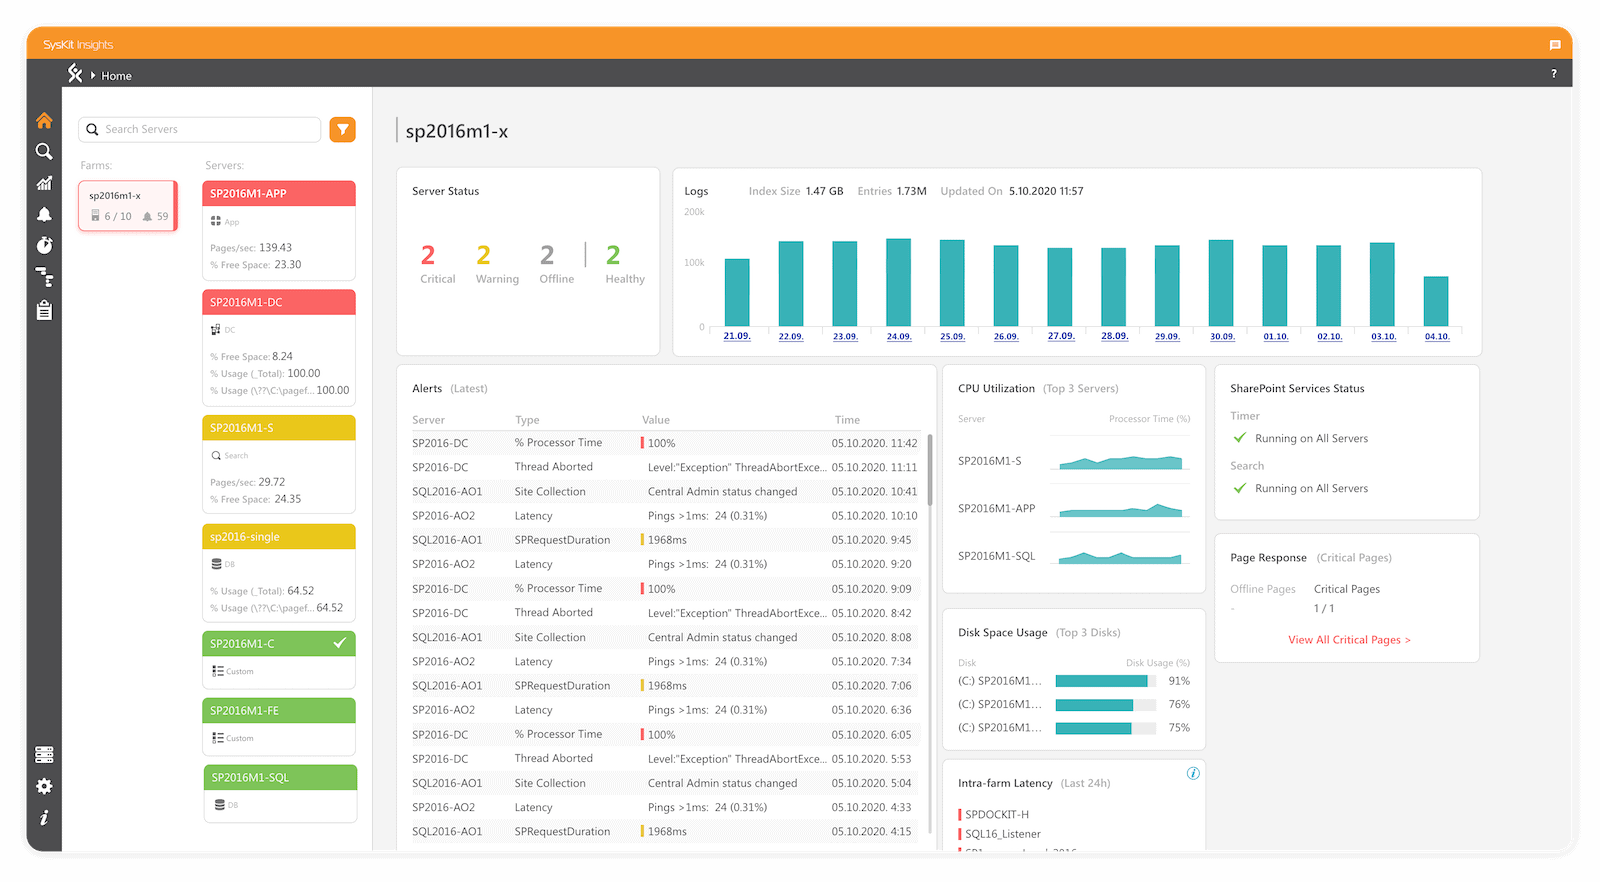This screenshot has width=1600, height=882.
Task: Click the Alerts list scrollbar
Action: click(x=930, y=470)
